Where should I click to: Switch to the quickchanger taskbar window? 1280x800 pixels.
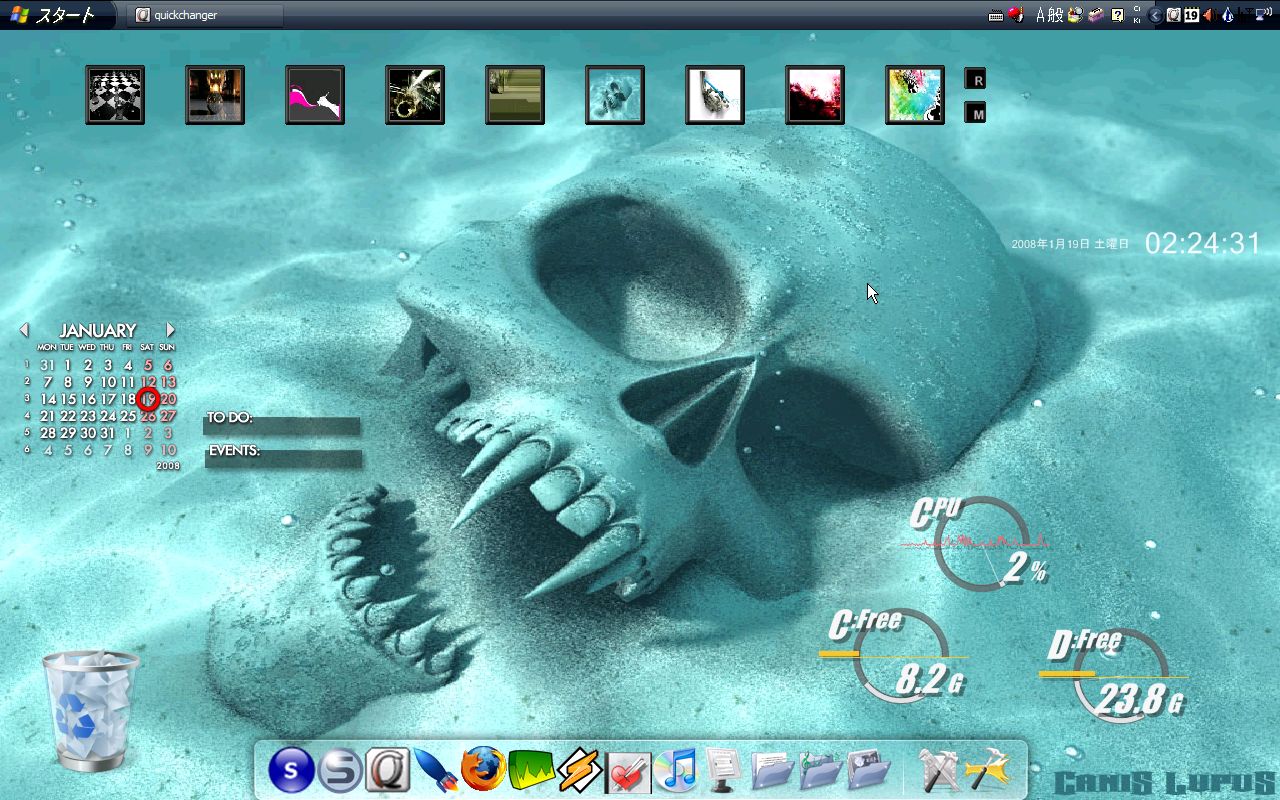(x=206, y=15)
